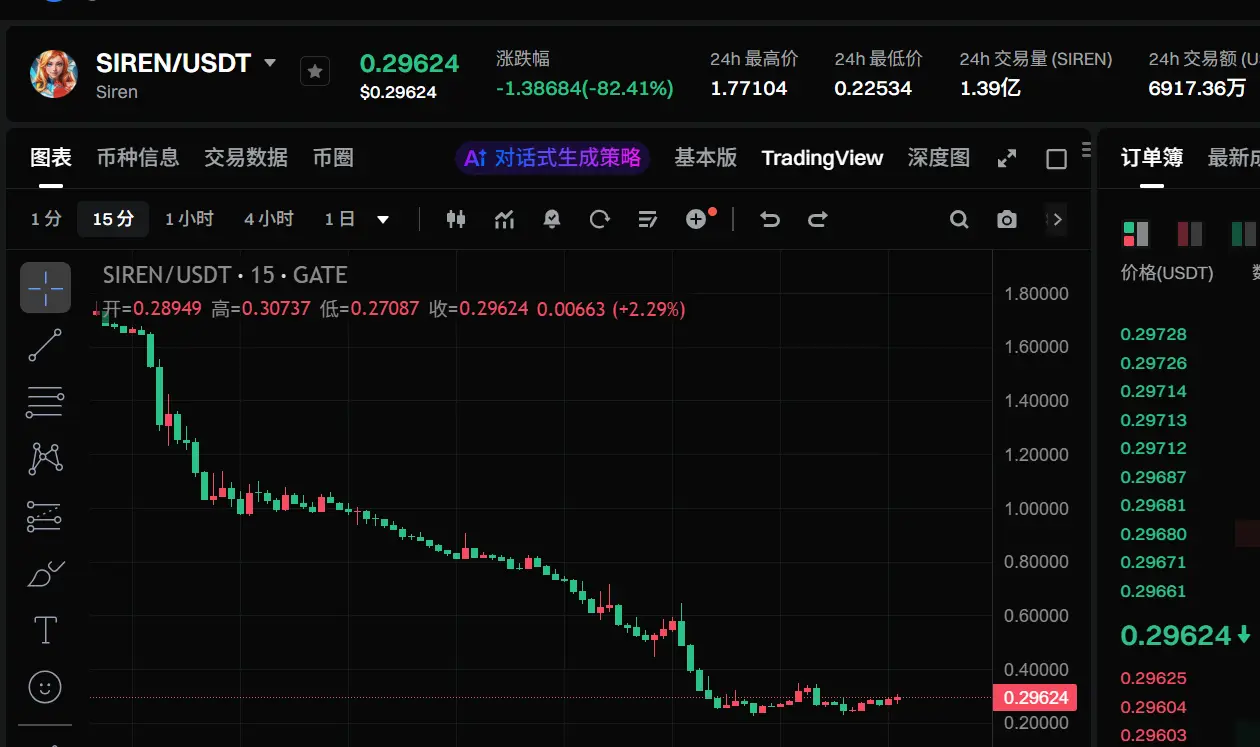Click 对话式生成策略 AI button
This screenshot has height=747, width=1260.
click(553, 158)
